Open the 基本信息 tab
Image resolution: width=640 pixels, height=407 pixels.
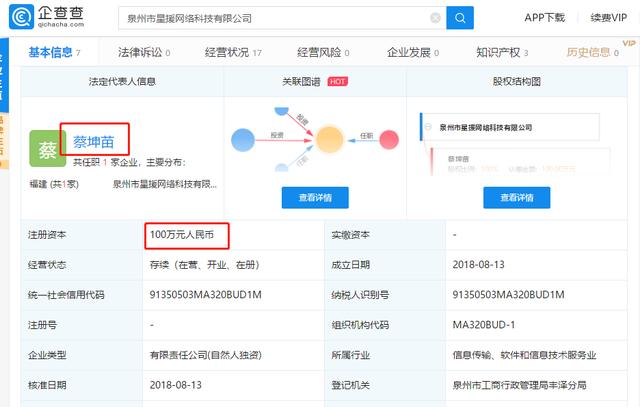54,52
